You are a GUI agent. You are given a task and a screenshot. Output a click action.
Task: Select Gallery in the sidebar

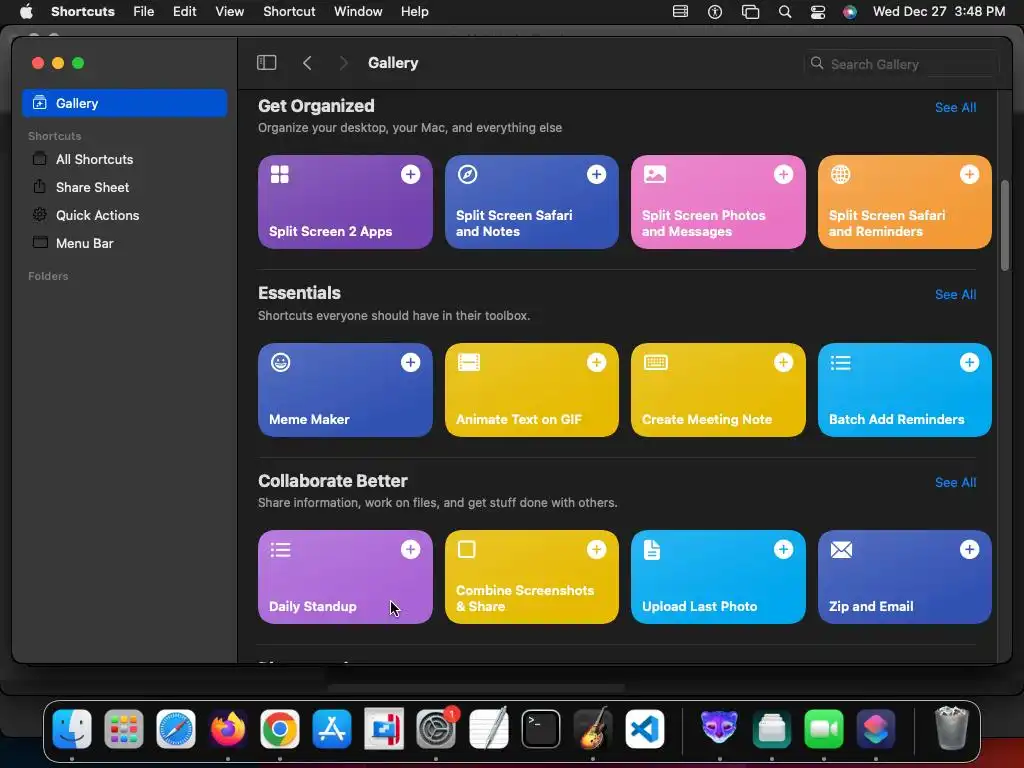click(x=125, y=103)
